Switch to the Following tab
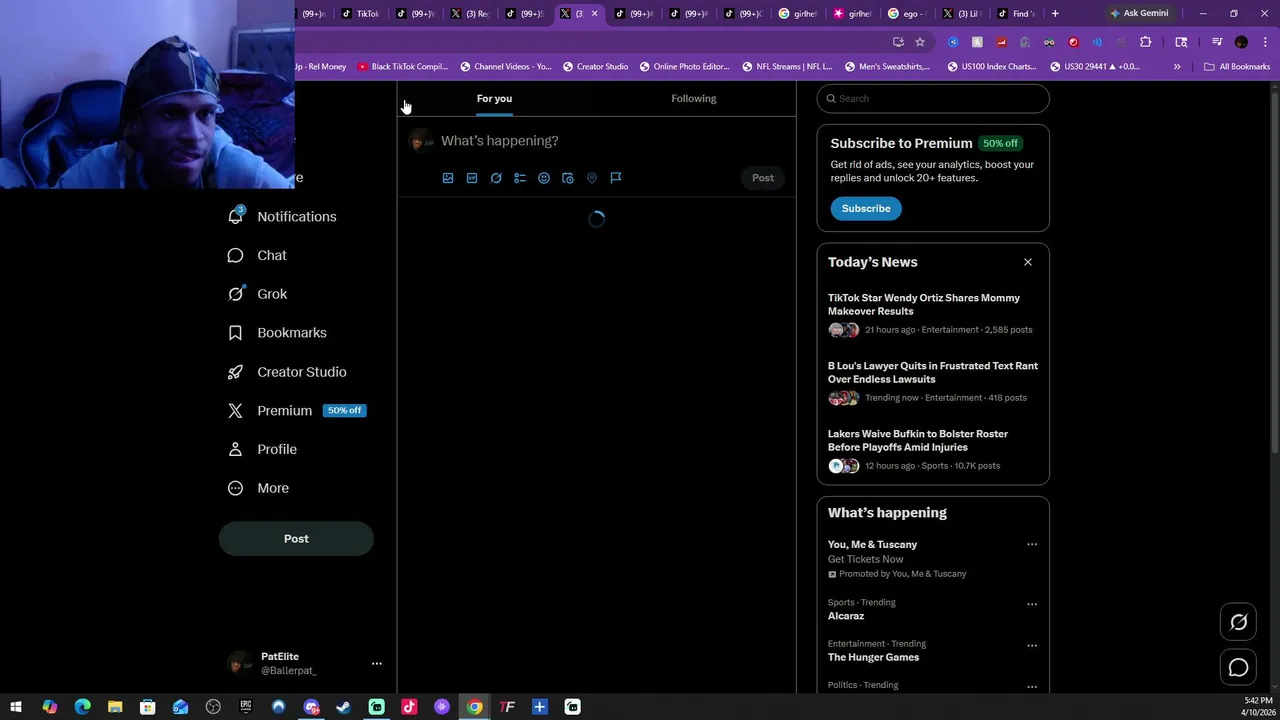1280x720 pixels. (x=694, y=98)
